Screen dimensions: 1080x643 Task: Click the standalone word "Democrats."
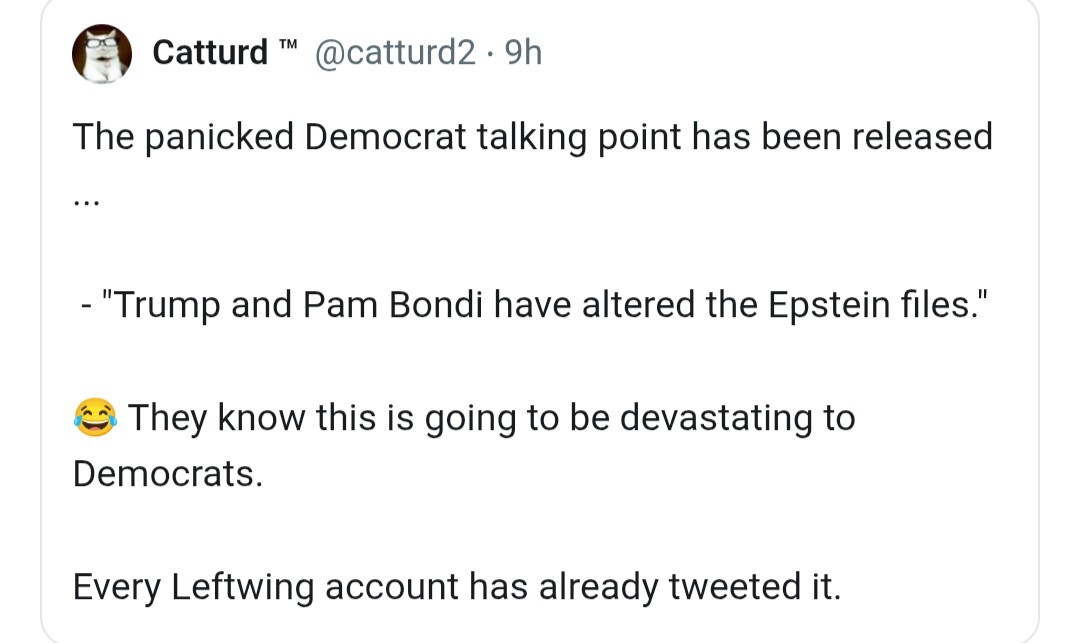(168, 473)
